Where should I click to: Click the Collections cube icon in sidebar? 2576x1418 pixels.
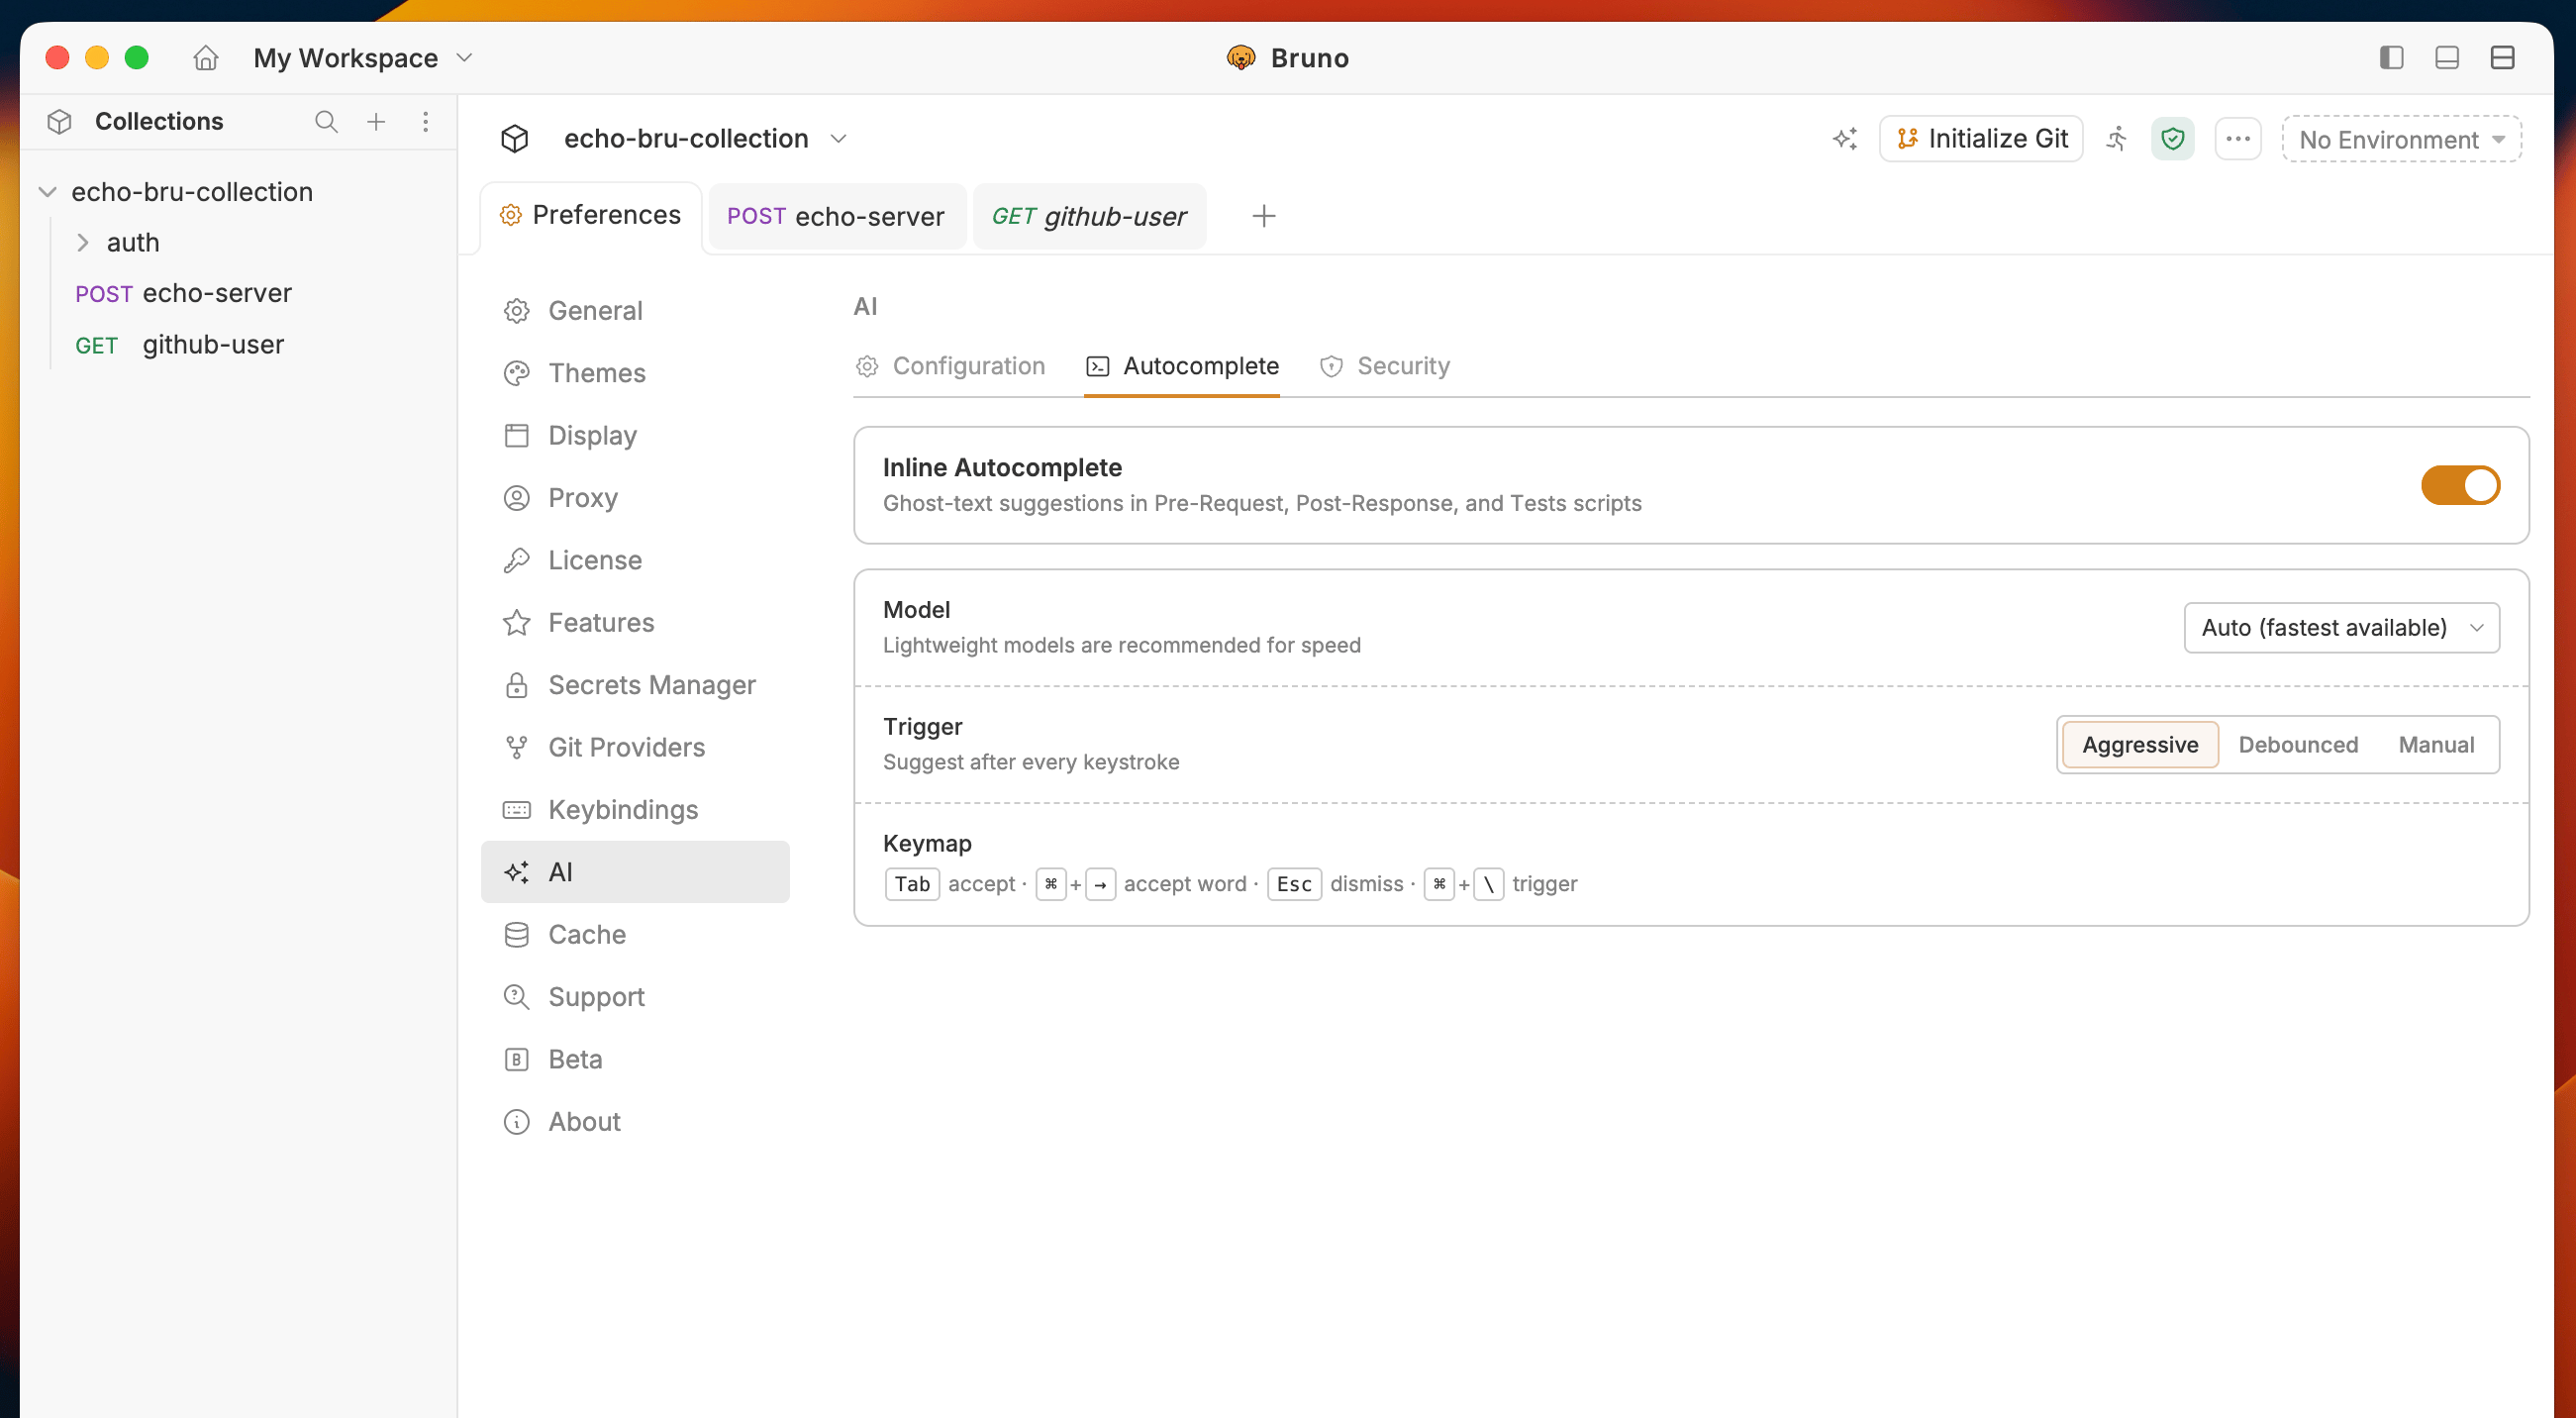point(60,122)
